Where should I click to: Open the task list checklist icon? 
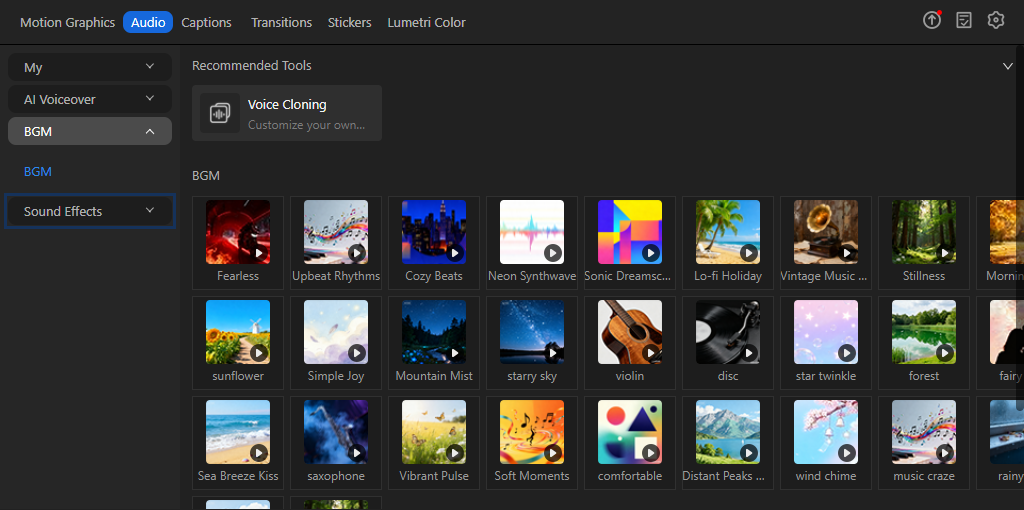click(x=964, y=20)
